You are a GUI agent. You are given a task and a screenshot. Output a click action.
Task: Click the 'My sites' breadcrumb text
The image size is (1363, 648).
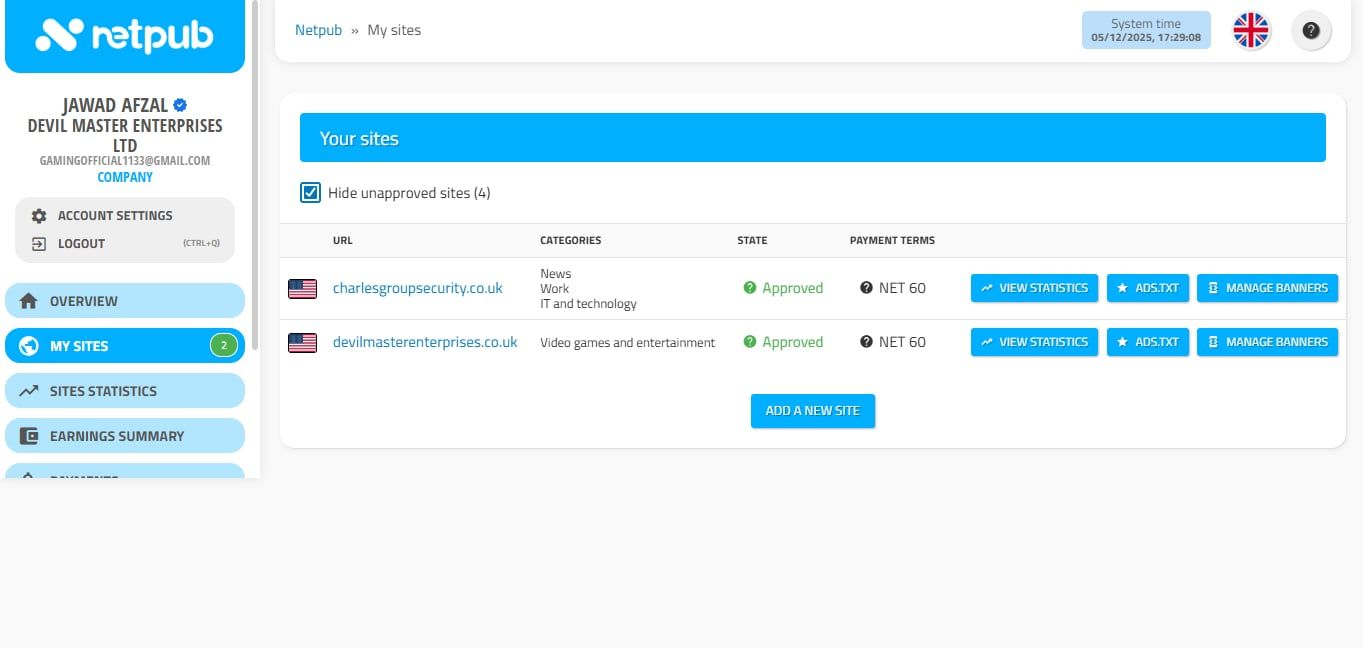pyautogui.click(x=394, y=30)
